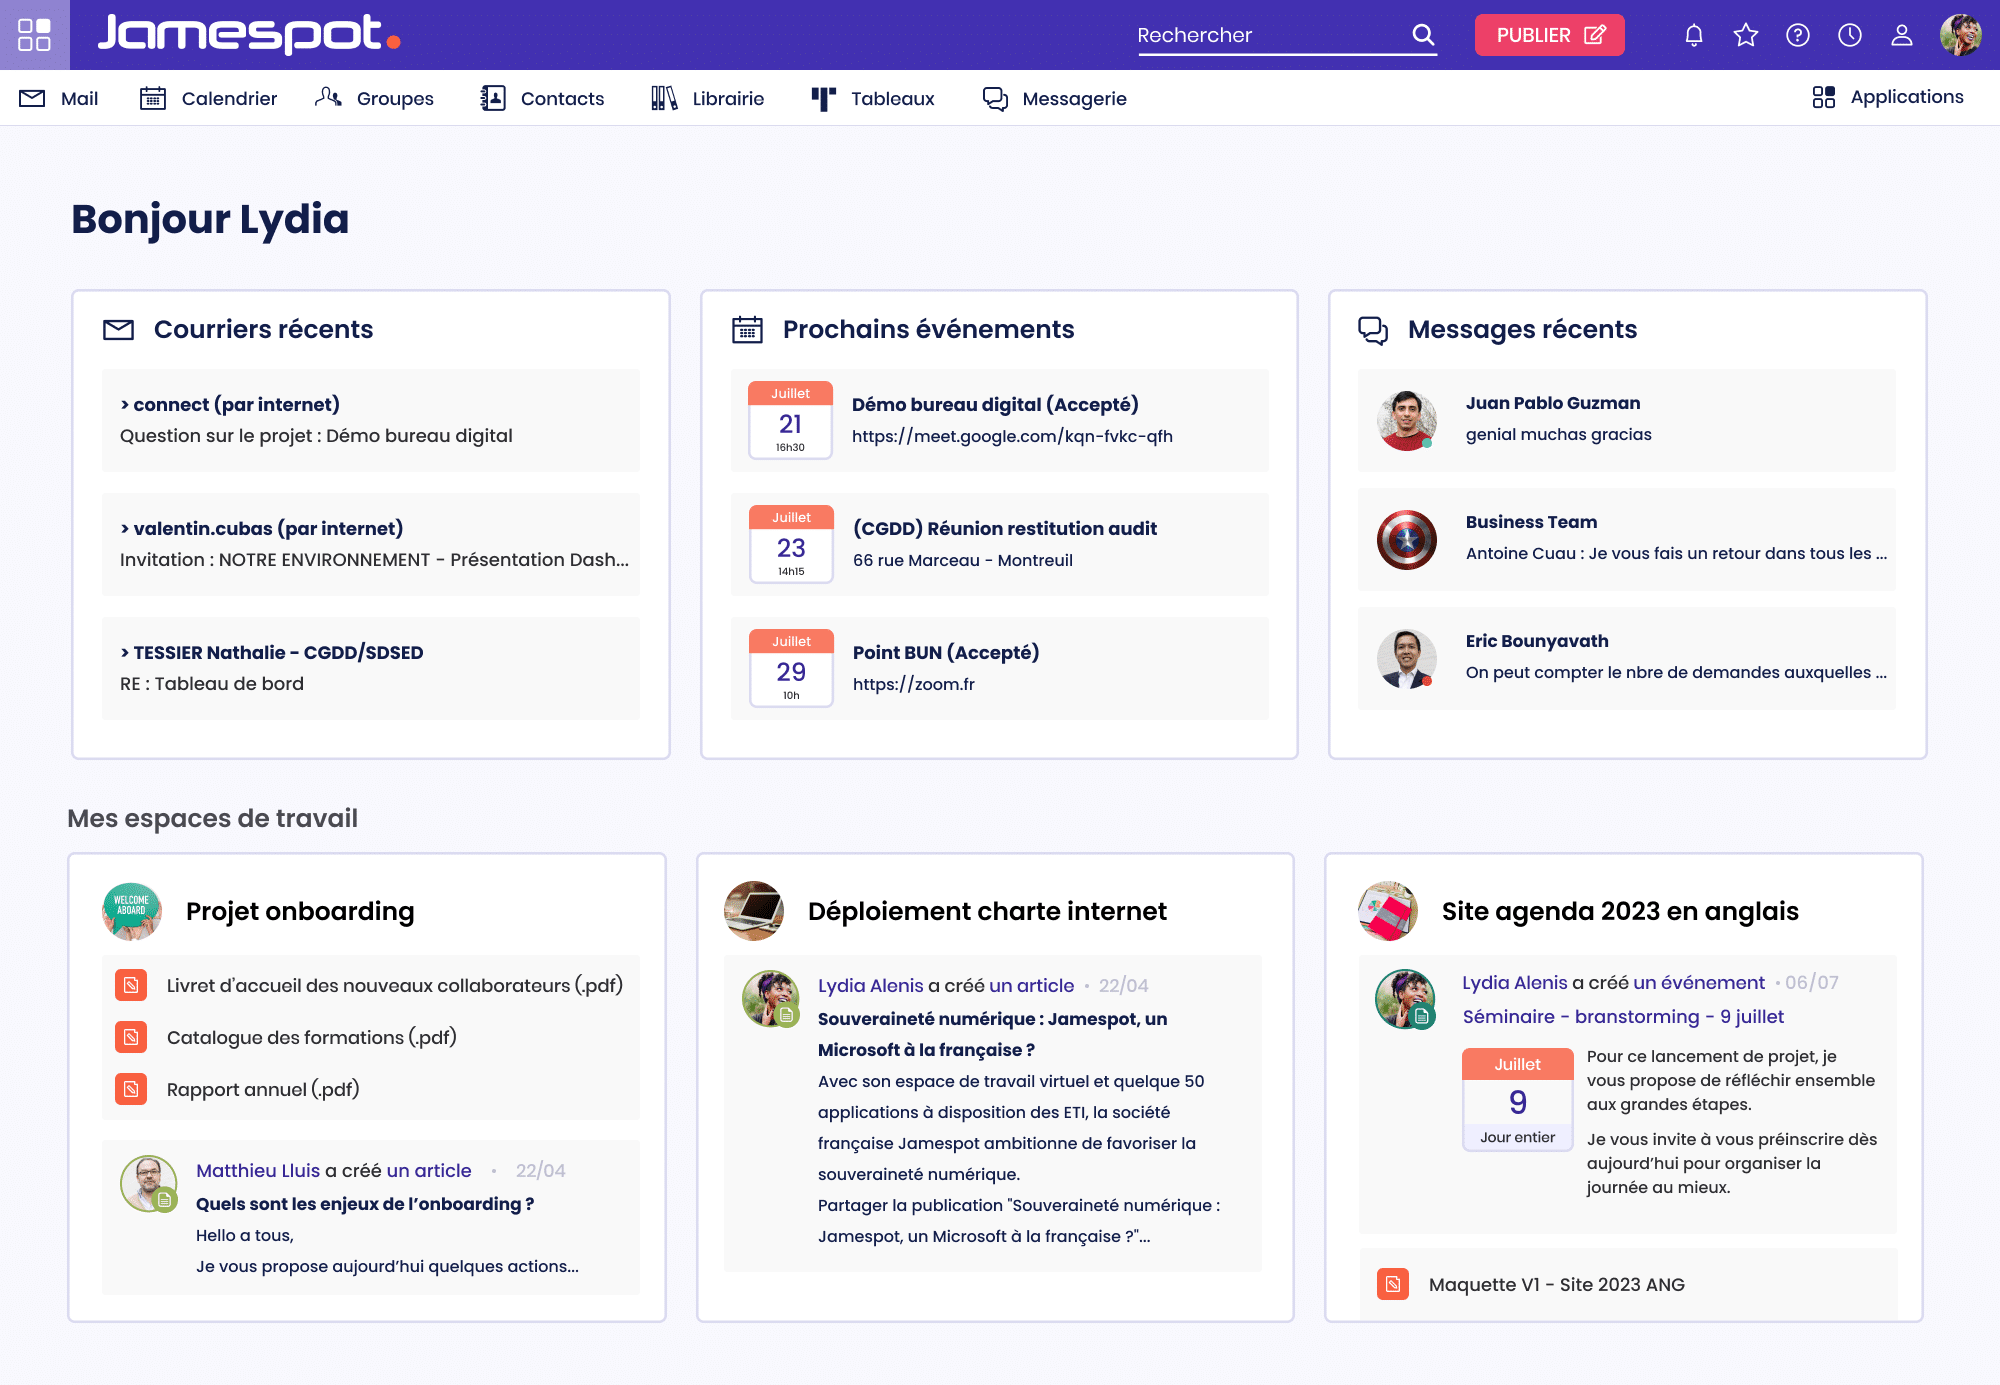Viewport: 2000px width, 1385px height.
Task: Expand the valentin.cubas mail entry
Action: point(371,544)
